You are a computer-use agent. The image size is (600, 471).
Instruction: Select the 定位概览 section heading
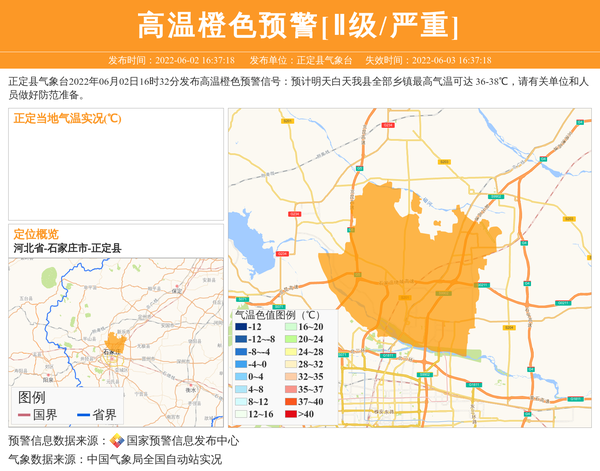[36, 233]
